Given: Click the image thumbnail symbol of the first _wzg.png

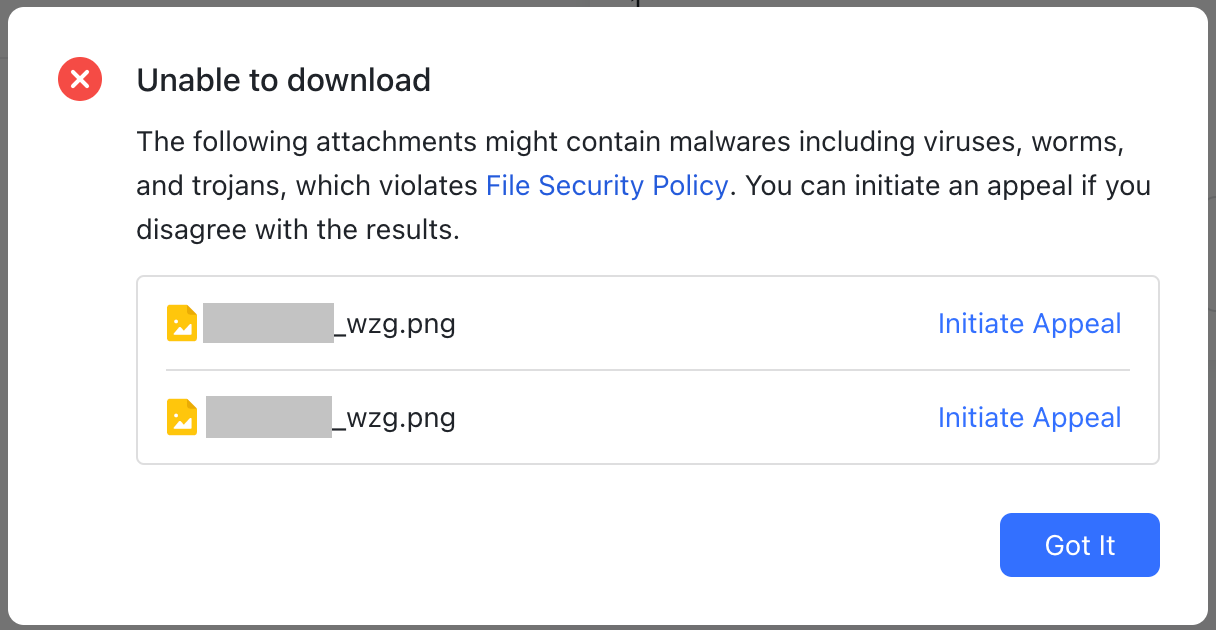Looking at the screenshot, I should tap(181, 322).
